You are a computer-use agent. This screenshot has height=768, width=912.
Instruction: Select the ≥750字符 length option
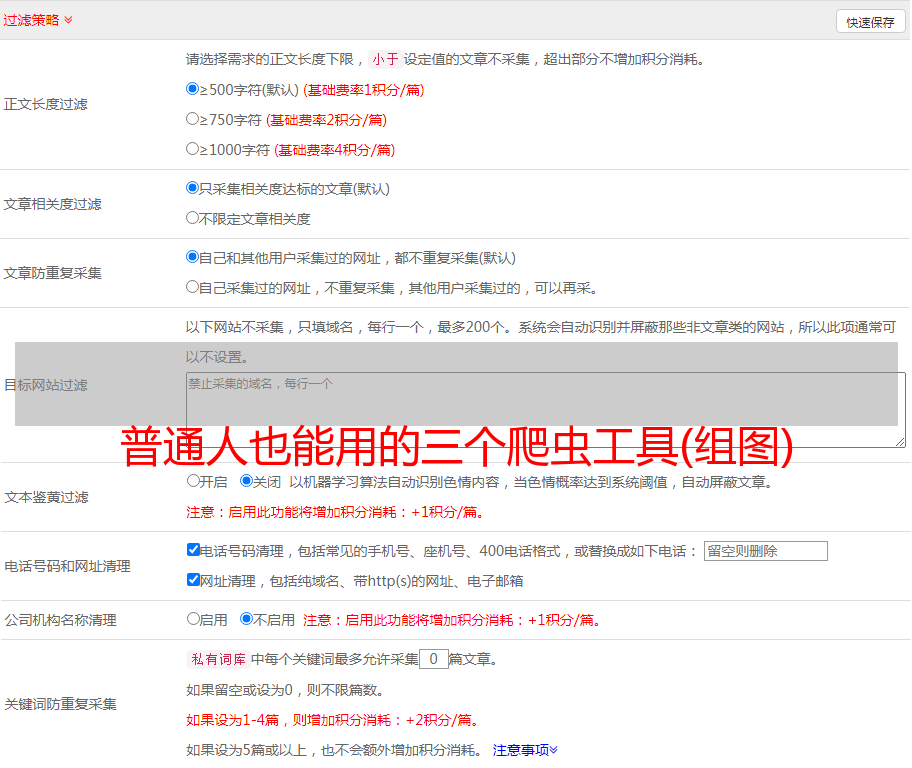click(x=193, y=119)
